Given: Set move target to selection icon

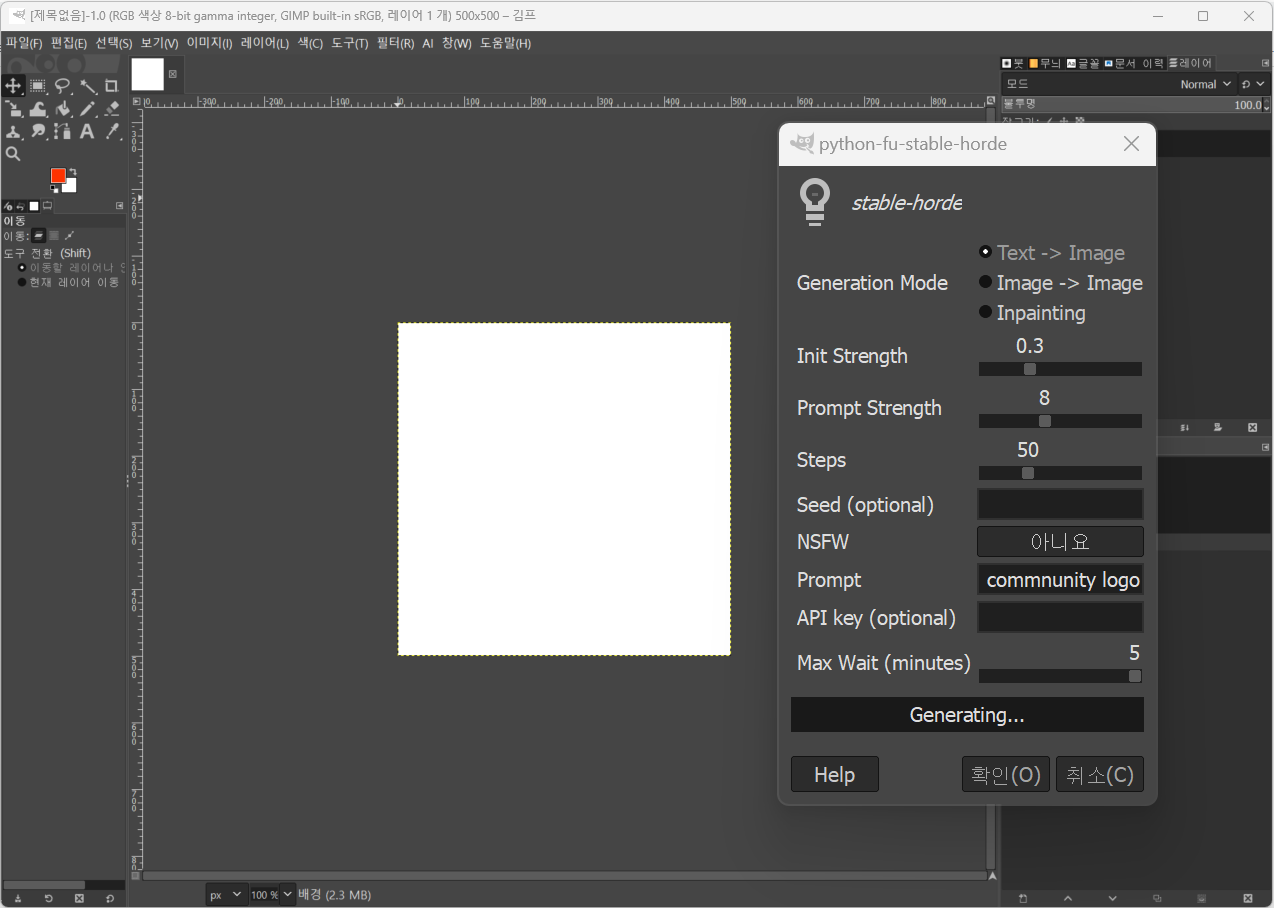Looking at the screenshot, I should (x=55, y=235).
